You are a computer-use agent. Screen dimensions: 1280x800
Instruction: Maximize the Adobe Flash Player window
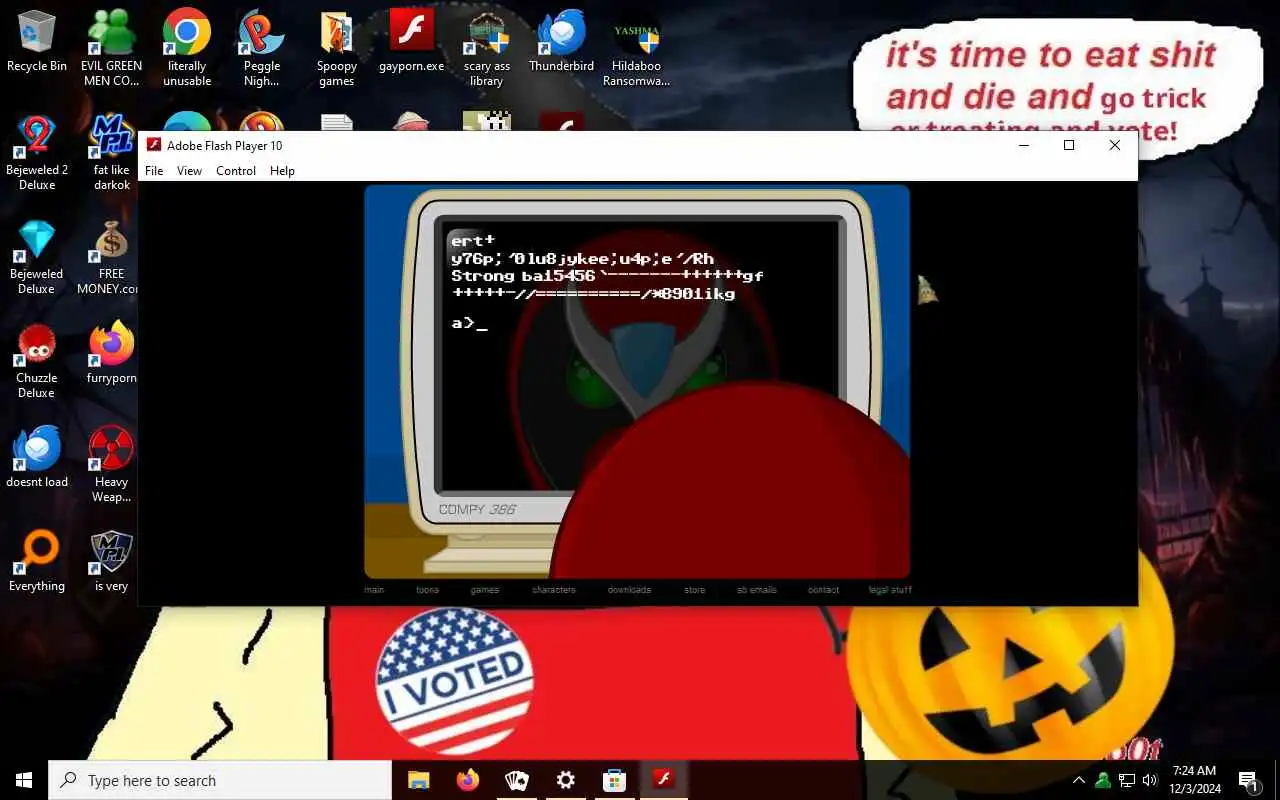(1069, 145)
